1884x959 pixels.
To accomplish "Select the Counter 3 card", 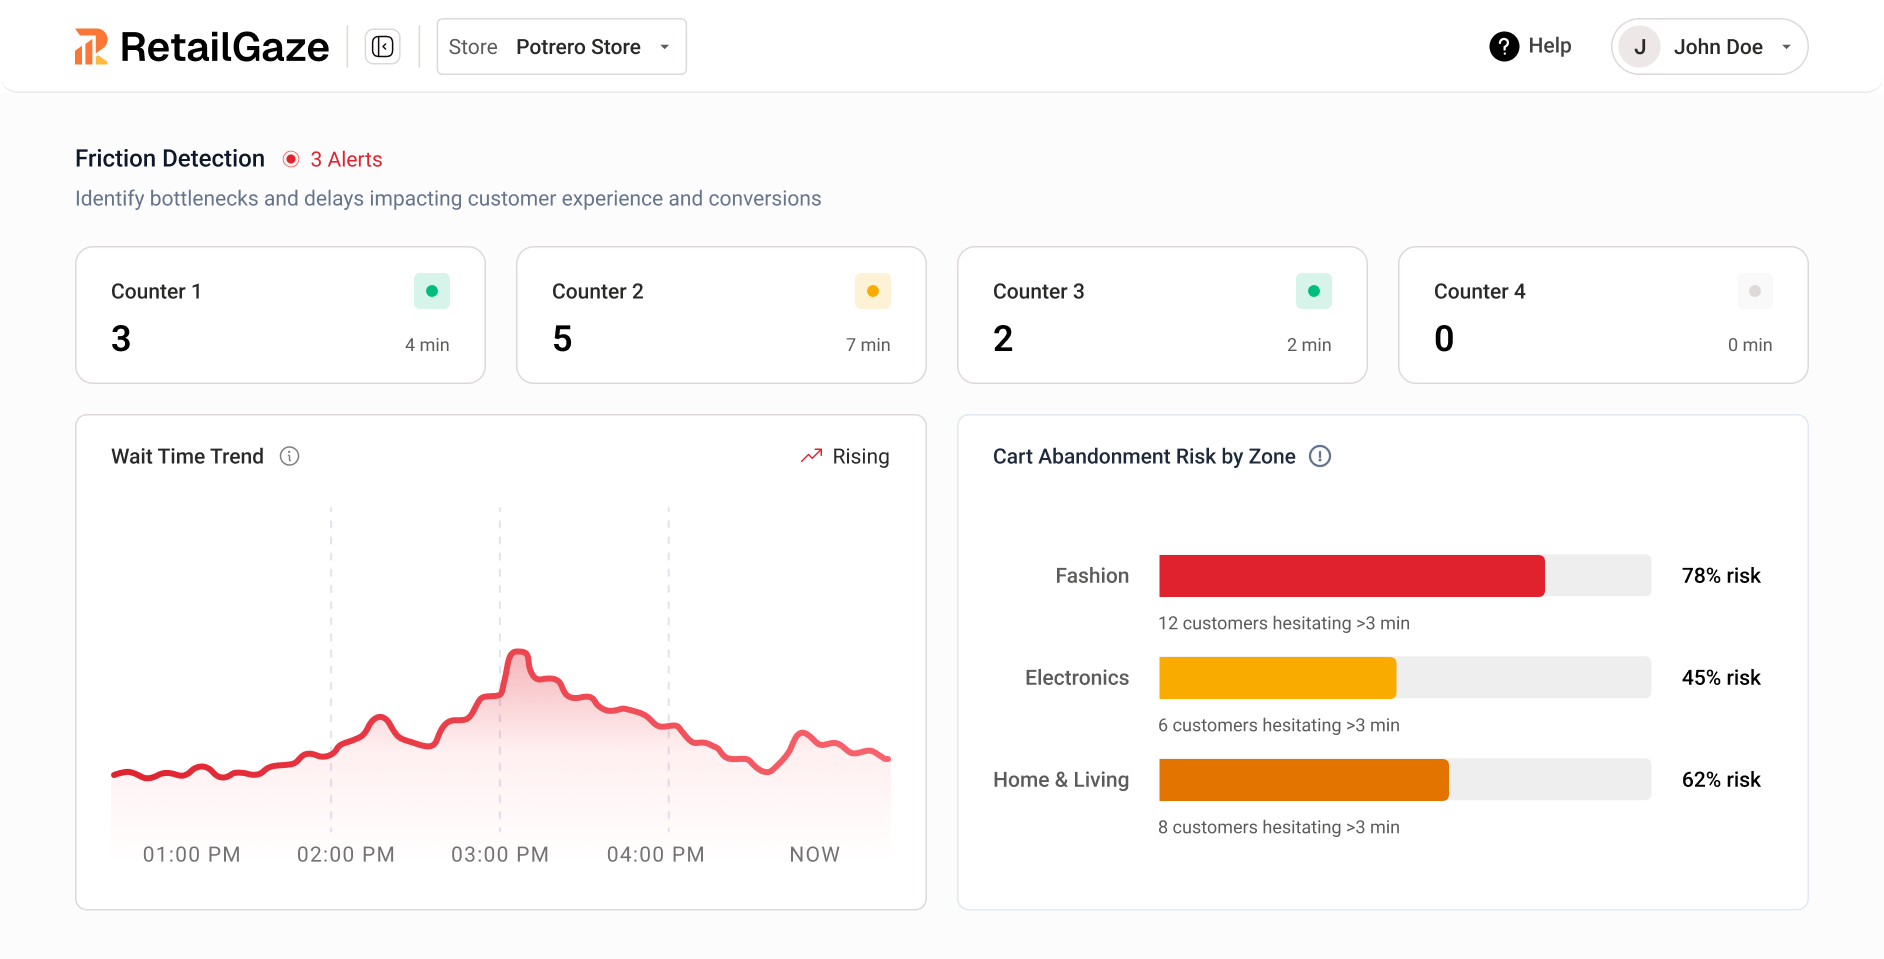I will 1162,315.
